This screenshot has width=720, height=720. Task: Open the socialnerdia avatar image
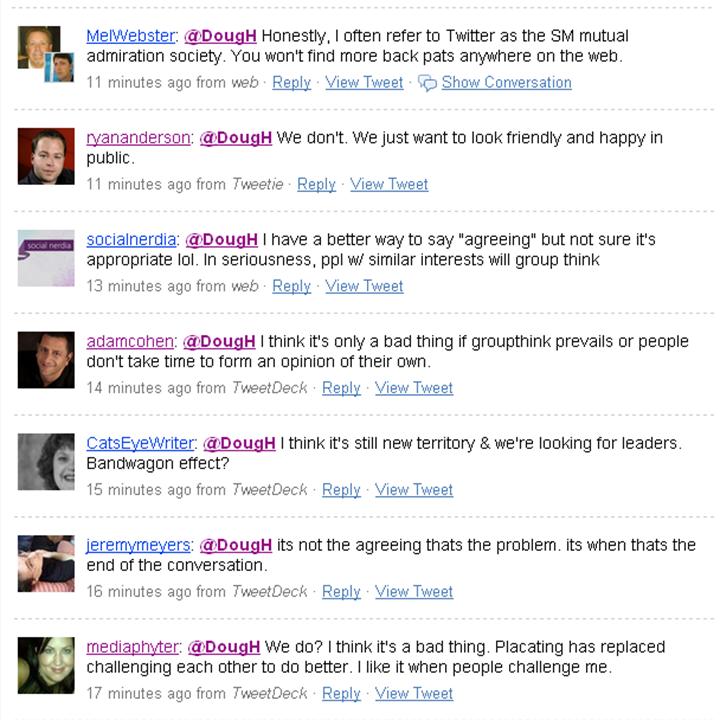click(46, 258)
